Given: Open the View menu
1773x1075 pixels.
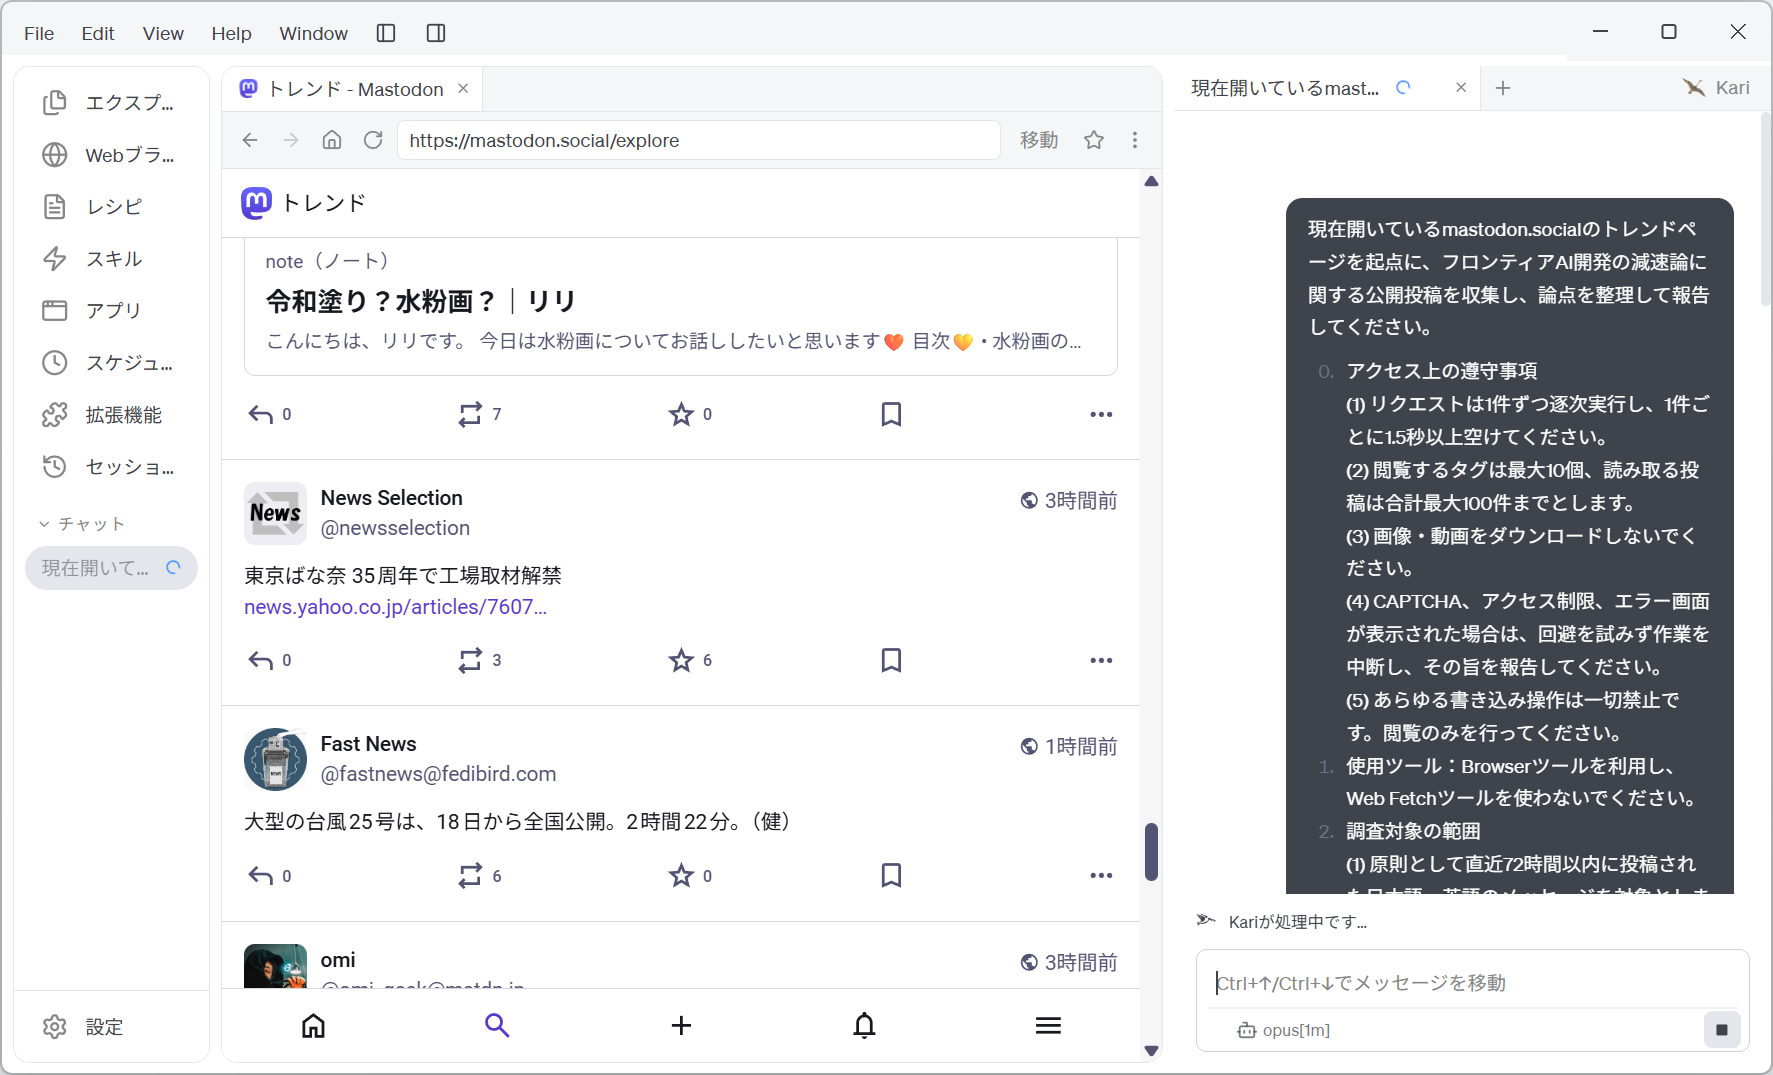Looking at the screenshot, I should (163, 33).
